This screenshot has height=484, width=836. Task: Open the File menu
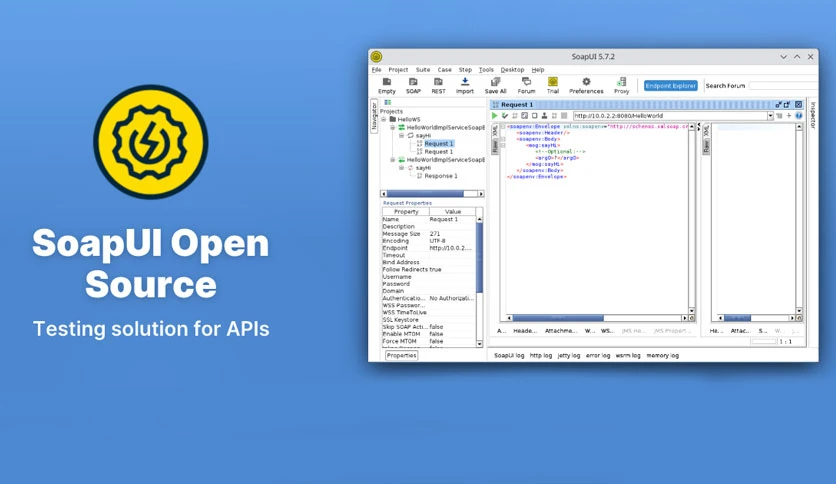pyautogui.click(x=376, y=70)
